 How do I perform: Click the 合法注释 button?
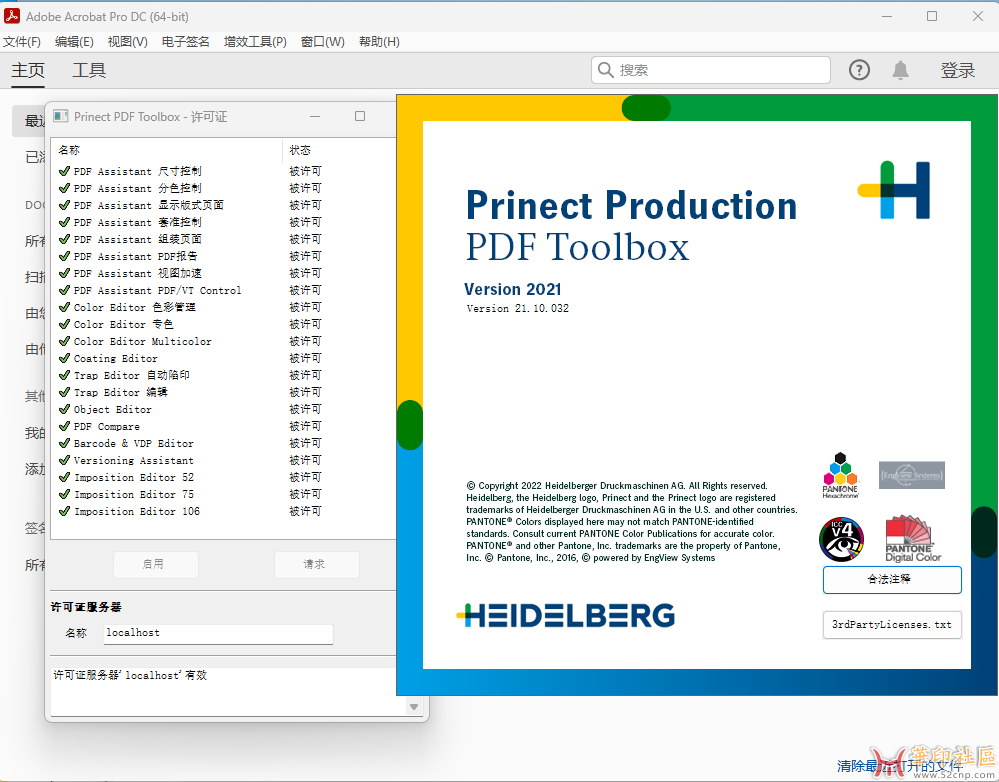tap(892, 580)
